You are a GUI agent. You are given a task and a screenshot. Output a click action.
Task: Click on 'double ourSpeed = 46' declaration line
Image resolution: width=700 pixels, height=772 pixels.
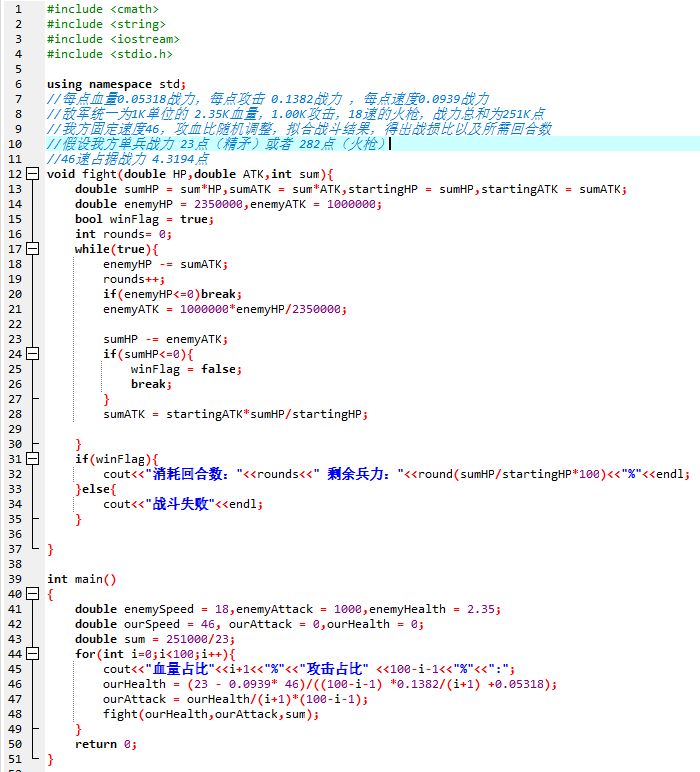249,624
